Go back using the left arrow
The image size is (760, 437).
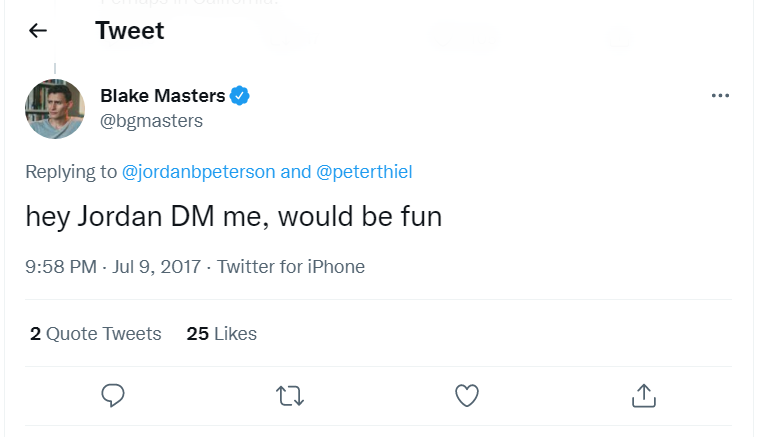click(38, 31)
